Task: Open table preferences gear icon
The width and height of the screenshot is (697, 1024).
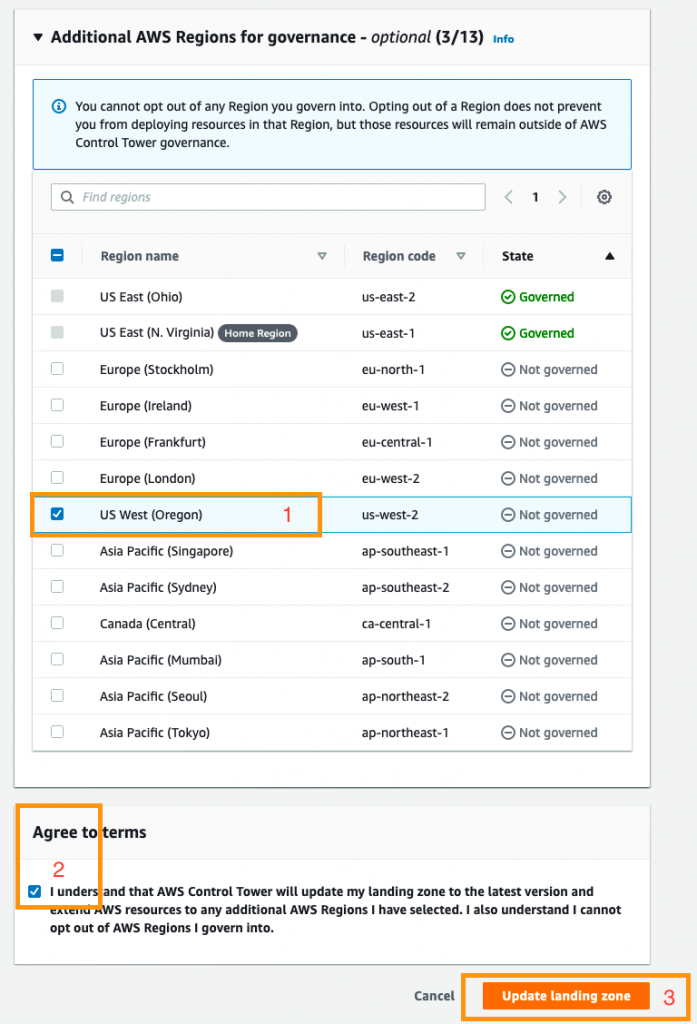Action: point(604,197)
